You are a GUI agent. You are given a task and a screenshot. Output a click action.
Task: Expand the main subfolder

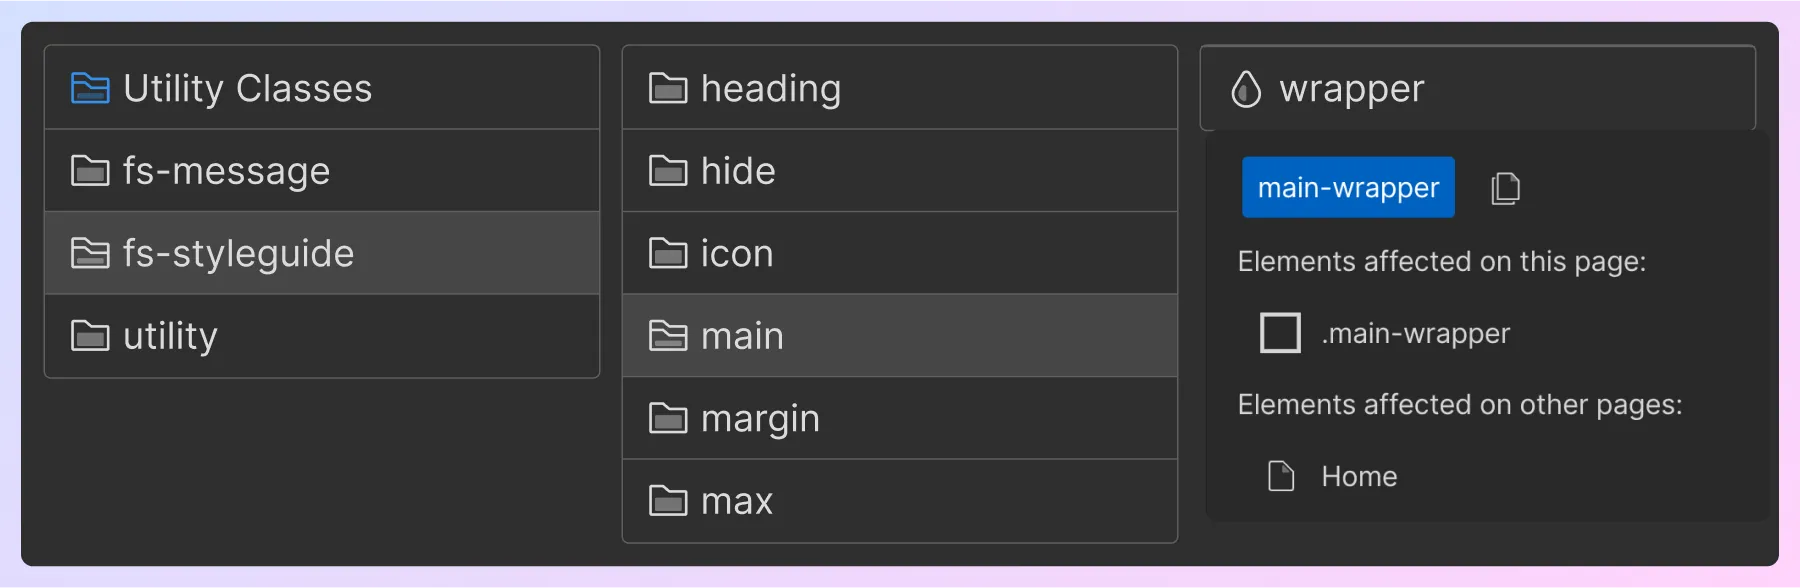pos(742,336)
